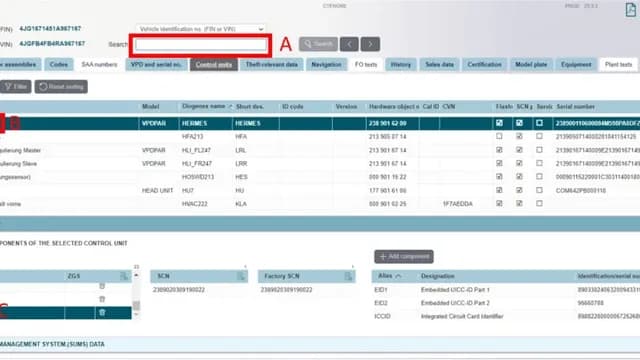The height and width of the screenshot is (360, 640).
Task: Toggle Service checkbox for HERMES row
Action: 539,123
